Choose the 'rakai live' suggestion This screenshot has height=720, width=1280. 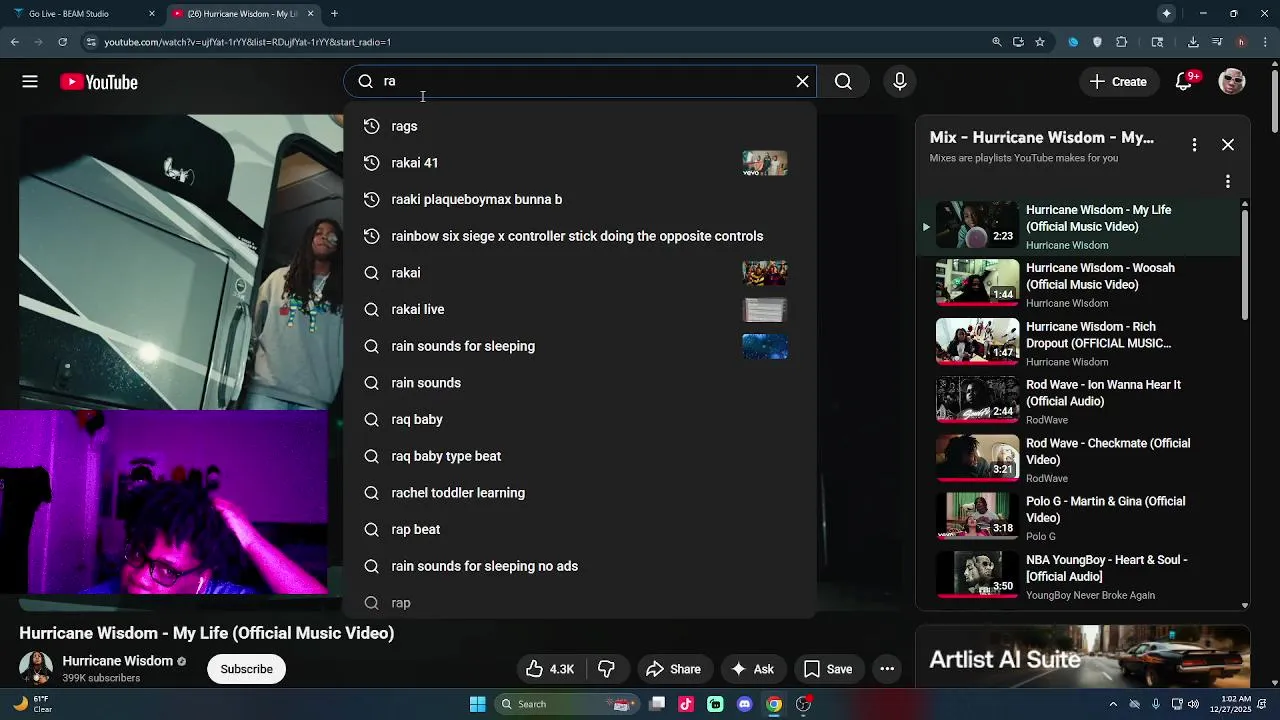pyautogui.click(x=580, y=309)
